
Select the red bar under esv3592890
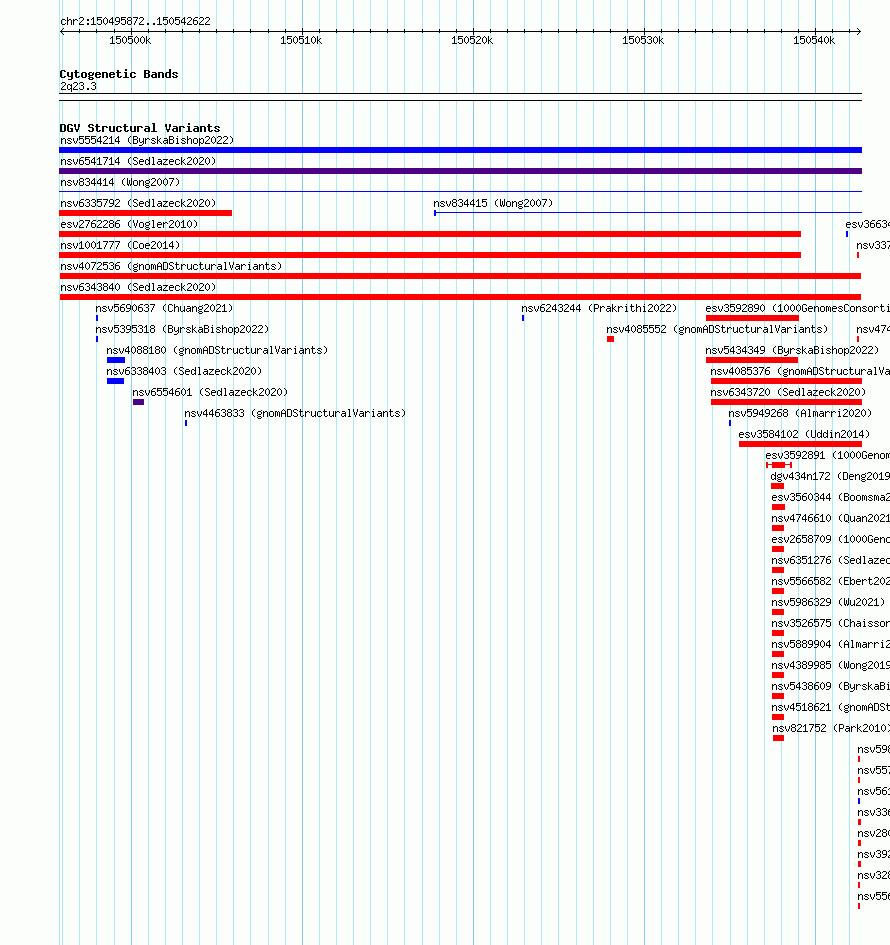pos(752,318)
